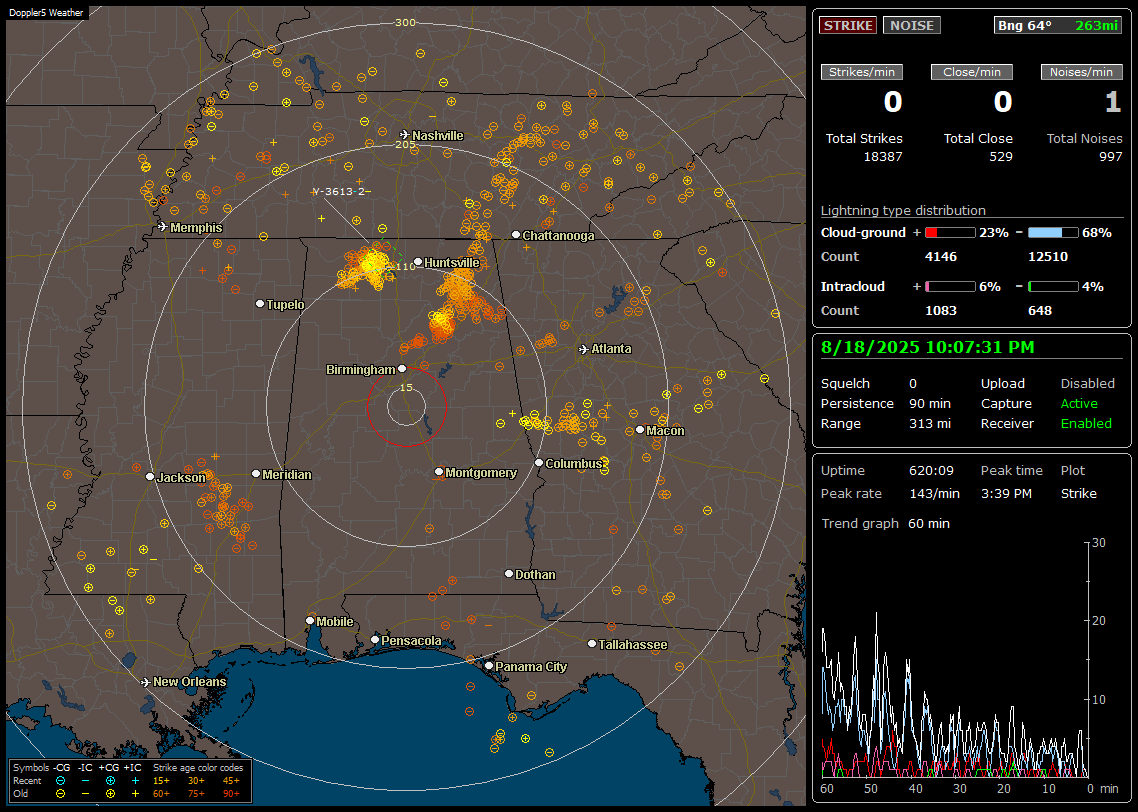Click the Memphis airport marker icon
The width and height of the screenshot is (1138, 812).
pyautogui.click(x=163, y=227)
